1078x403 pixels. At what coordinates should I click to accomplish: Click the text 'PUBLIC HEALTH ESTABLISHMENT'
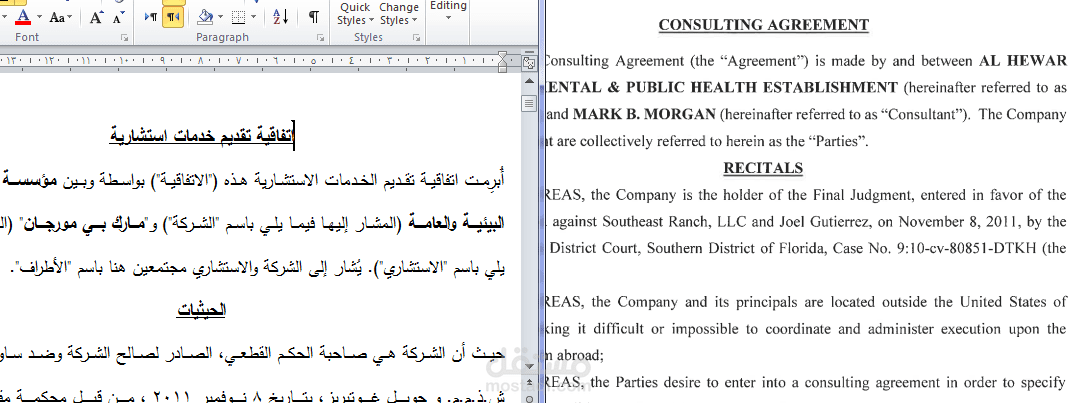point(760,87)
